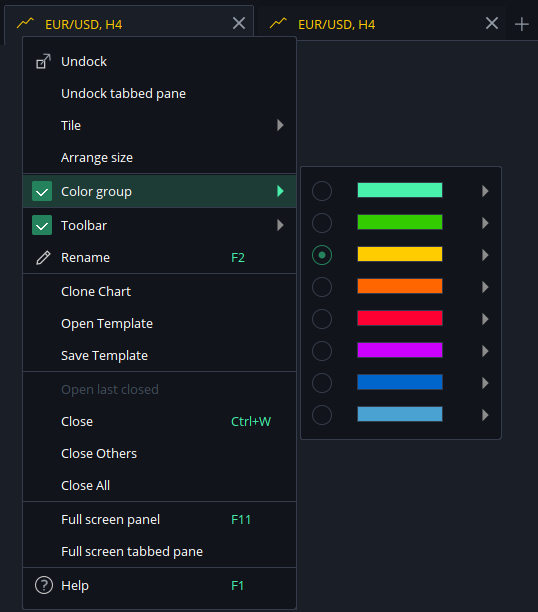538x612 pixels.
Task: Expand the Toolbar submenu arrow
Action: point(280,225)
